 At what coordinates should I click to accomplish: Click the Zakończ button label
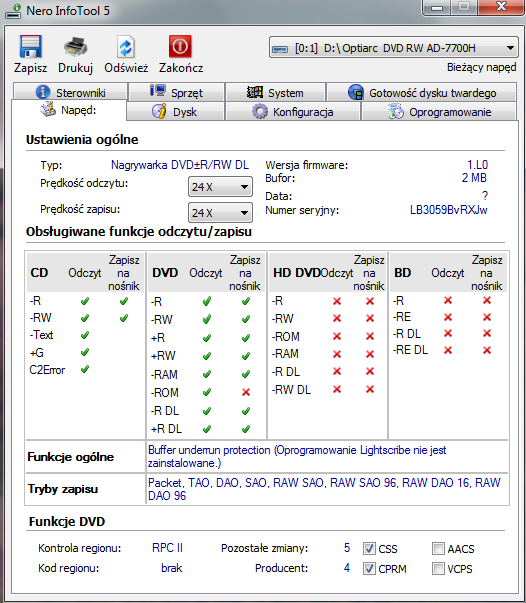coord(181,68)
